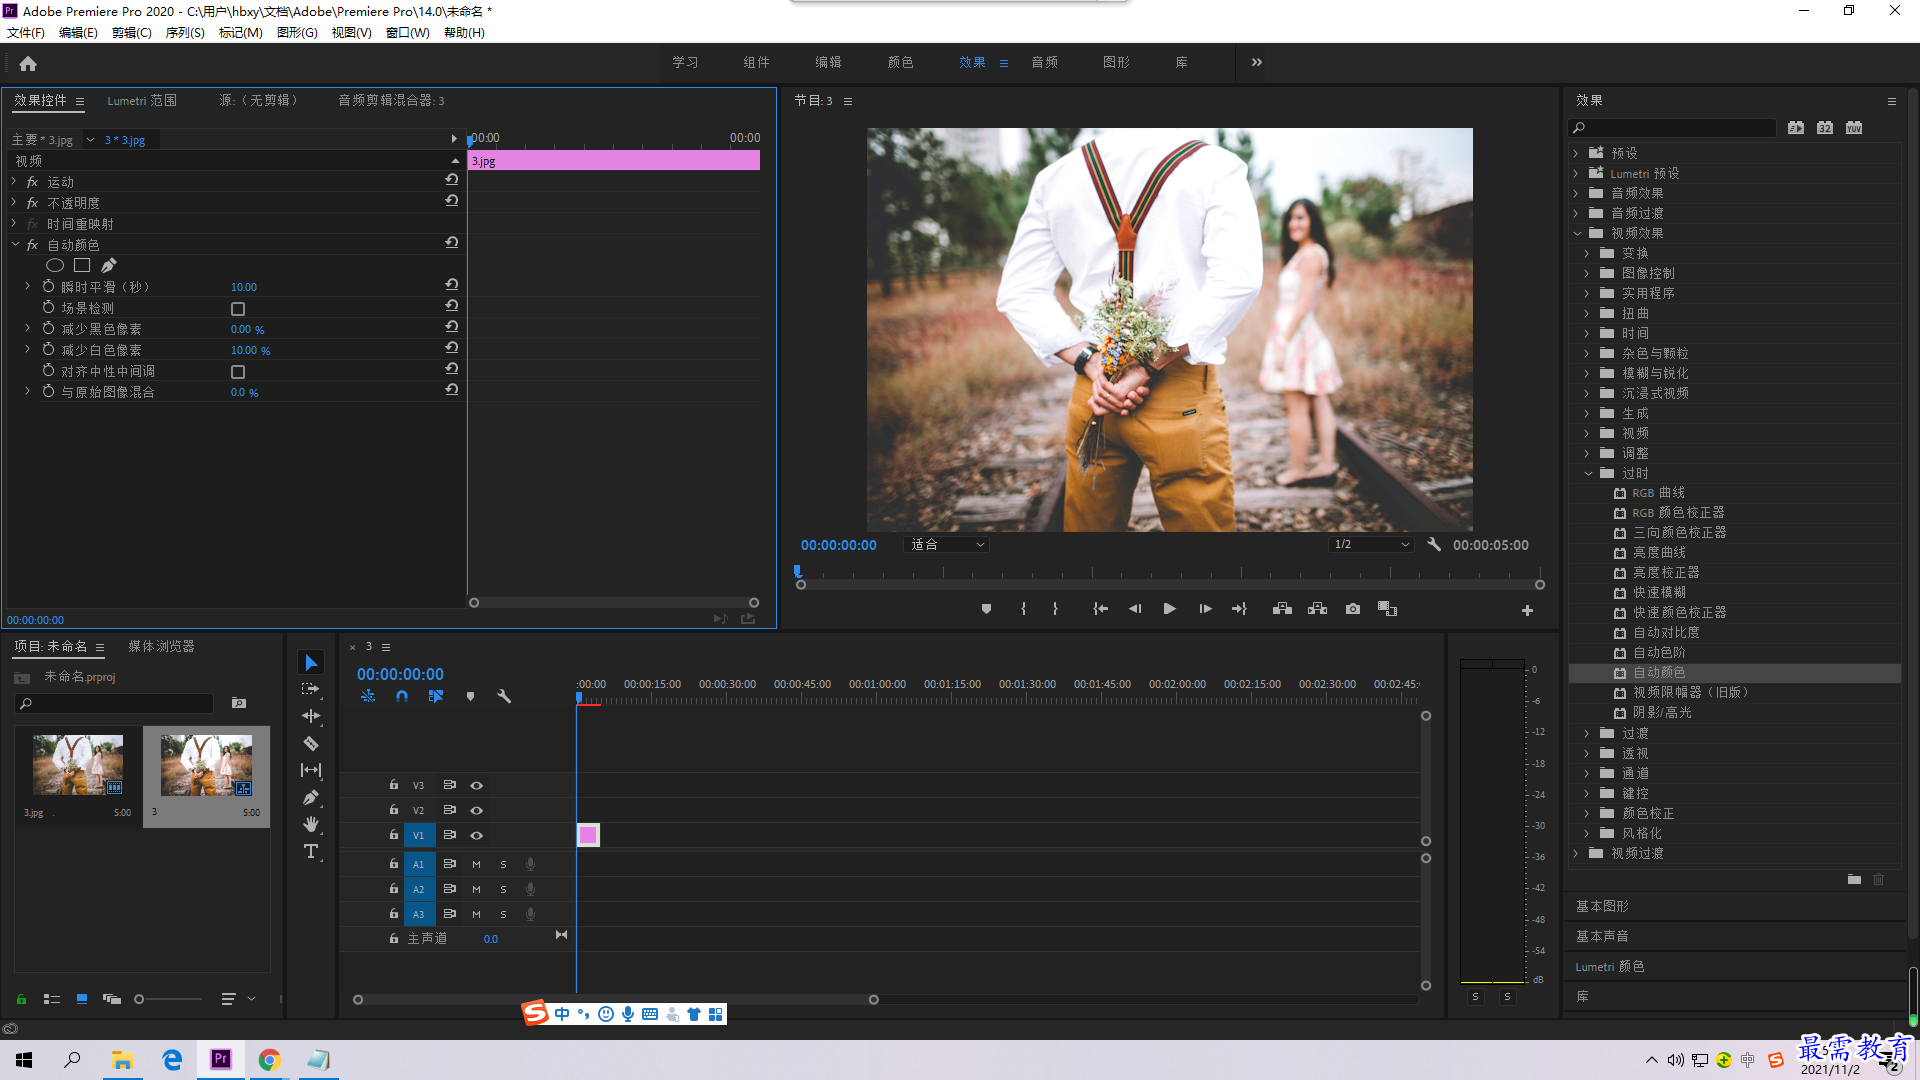
Task: Collapse the 视频效果 folder
Action: [1577, 233]
